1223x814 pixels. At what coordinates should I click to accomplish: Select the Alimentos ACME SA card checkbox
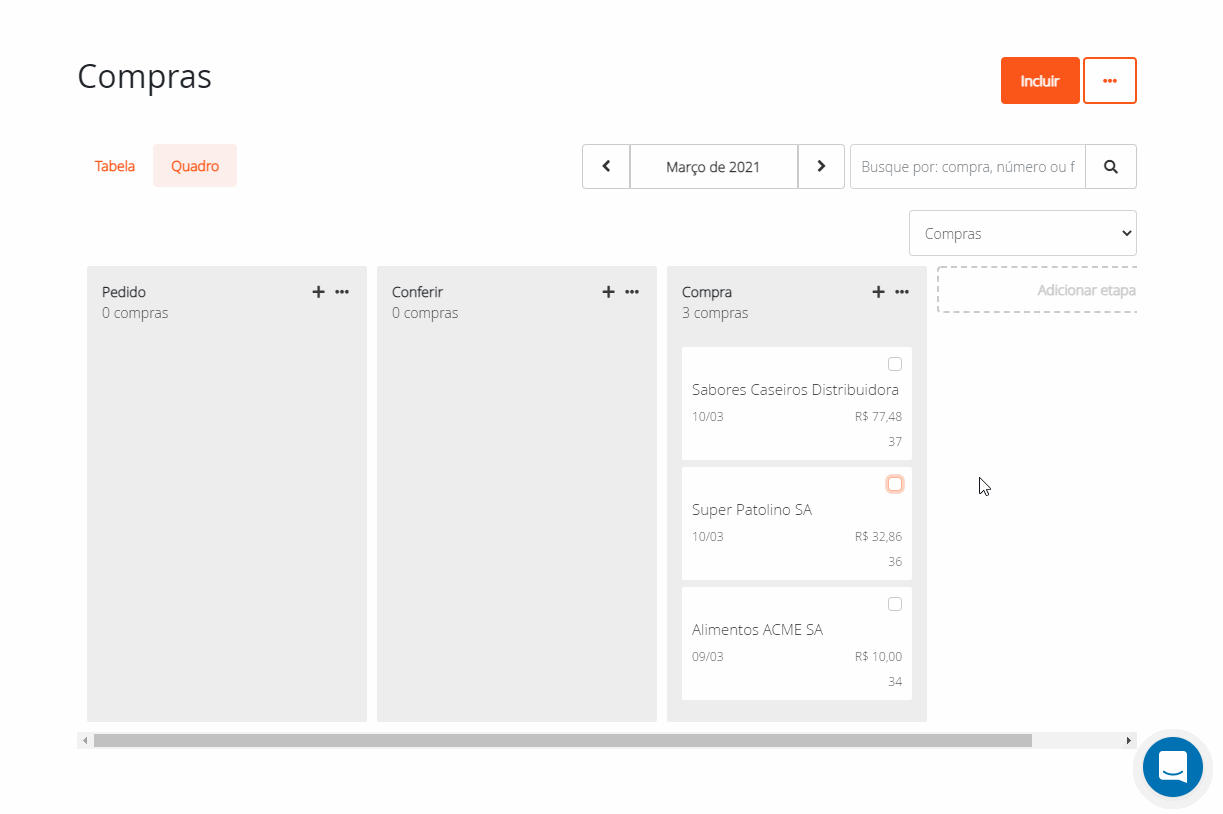pyautogui.click(x=895, y=604)
